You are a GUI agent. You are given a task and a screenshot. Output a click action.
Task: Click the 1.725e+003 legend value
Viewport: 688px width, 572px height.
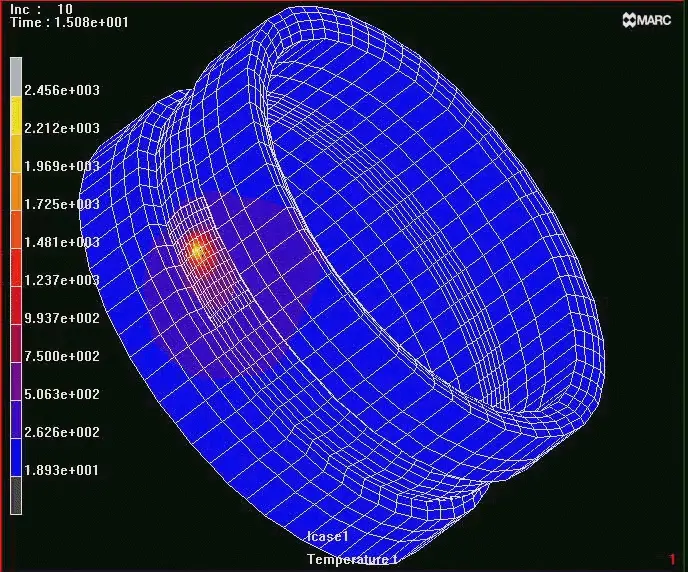[62, 204]
